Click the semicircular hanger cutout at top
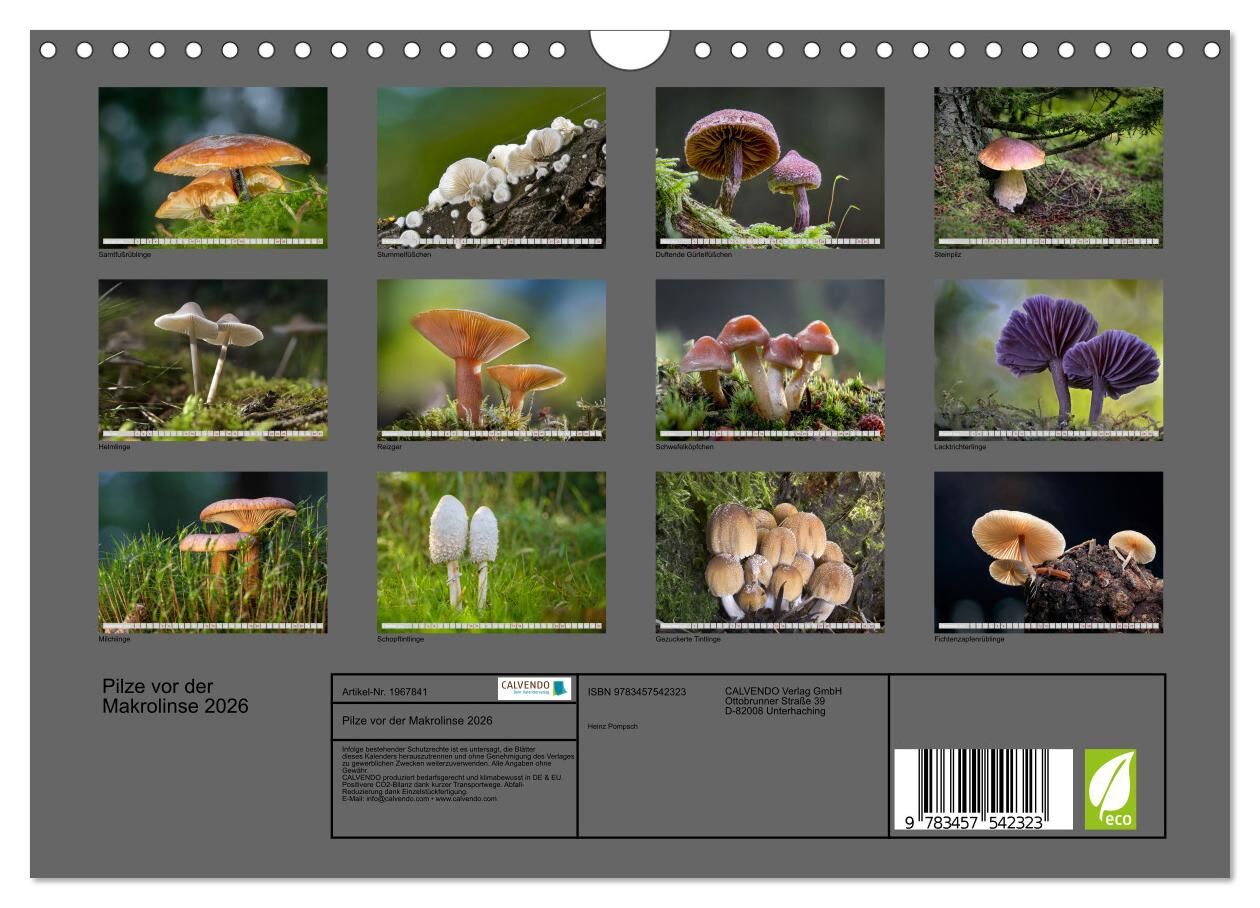Viewport: 1260px width, 908px height. pyautogui.click(x=630, y=48)
